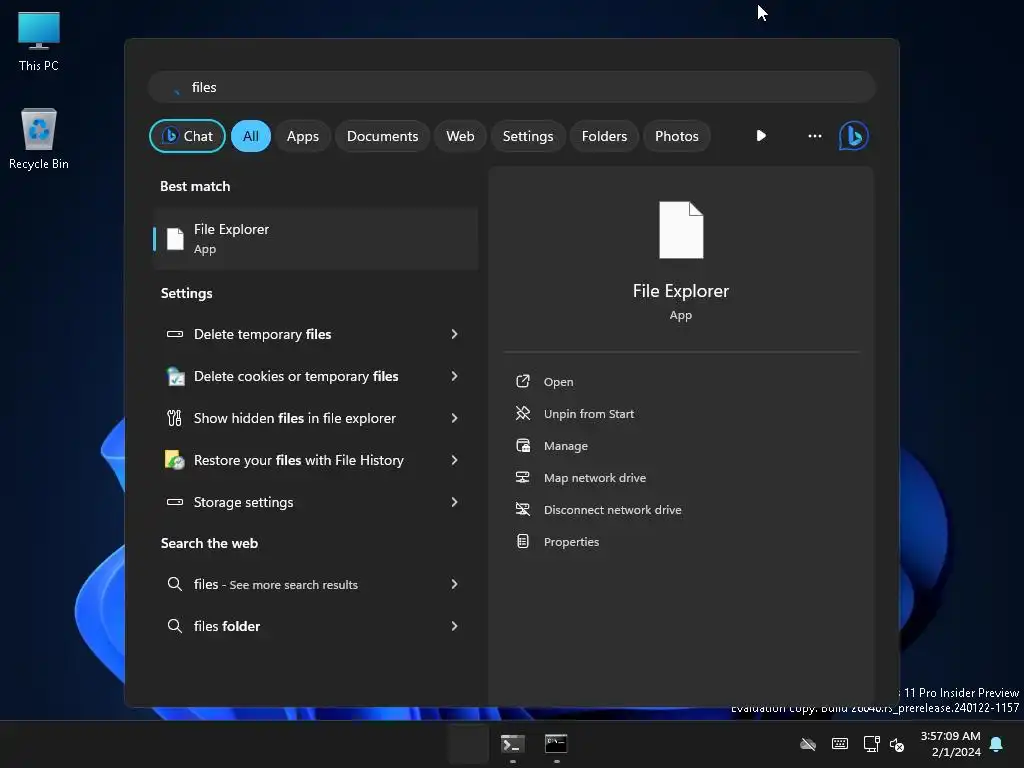Select the Manage action

[566, 445]
